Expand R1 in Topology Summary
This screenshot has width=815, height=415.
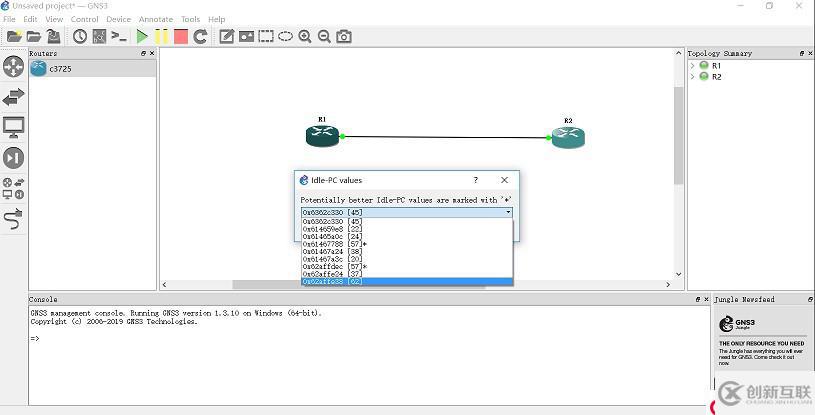[x=692, y=66]
